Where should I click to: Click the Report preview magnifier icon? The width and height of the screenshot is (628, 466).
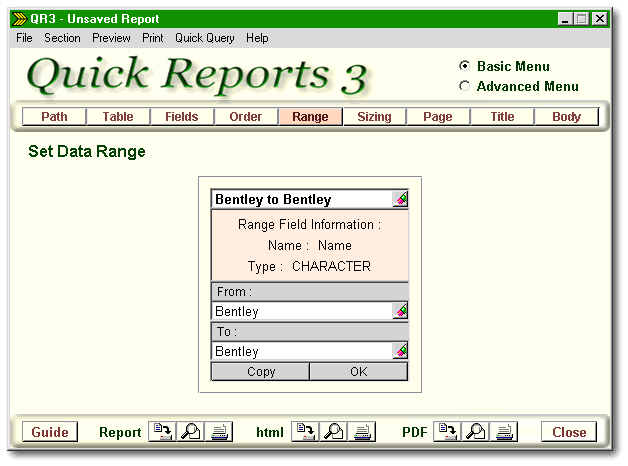pyautogui.click(x=191, y=432)
